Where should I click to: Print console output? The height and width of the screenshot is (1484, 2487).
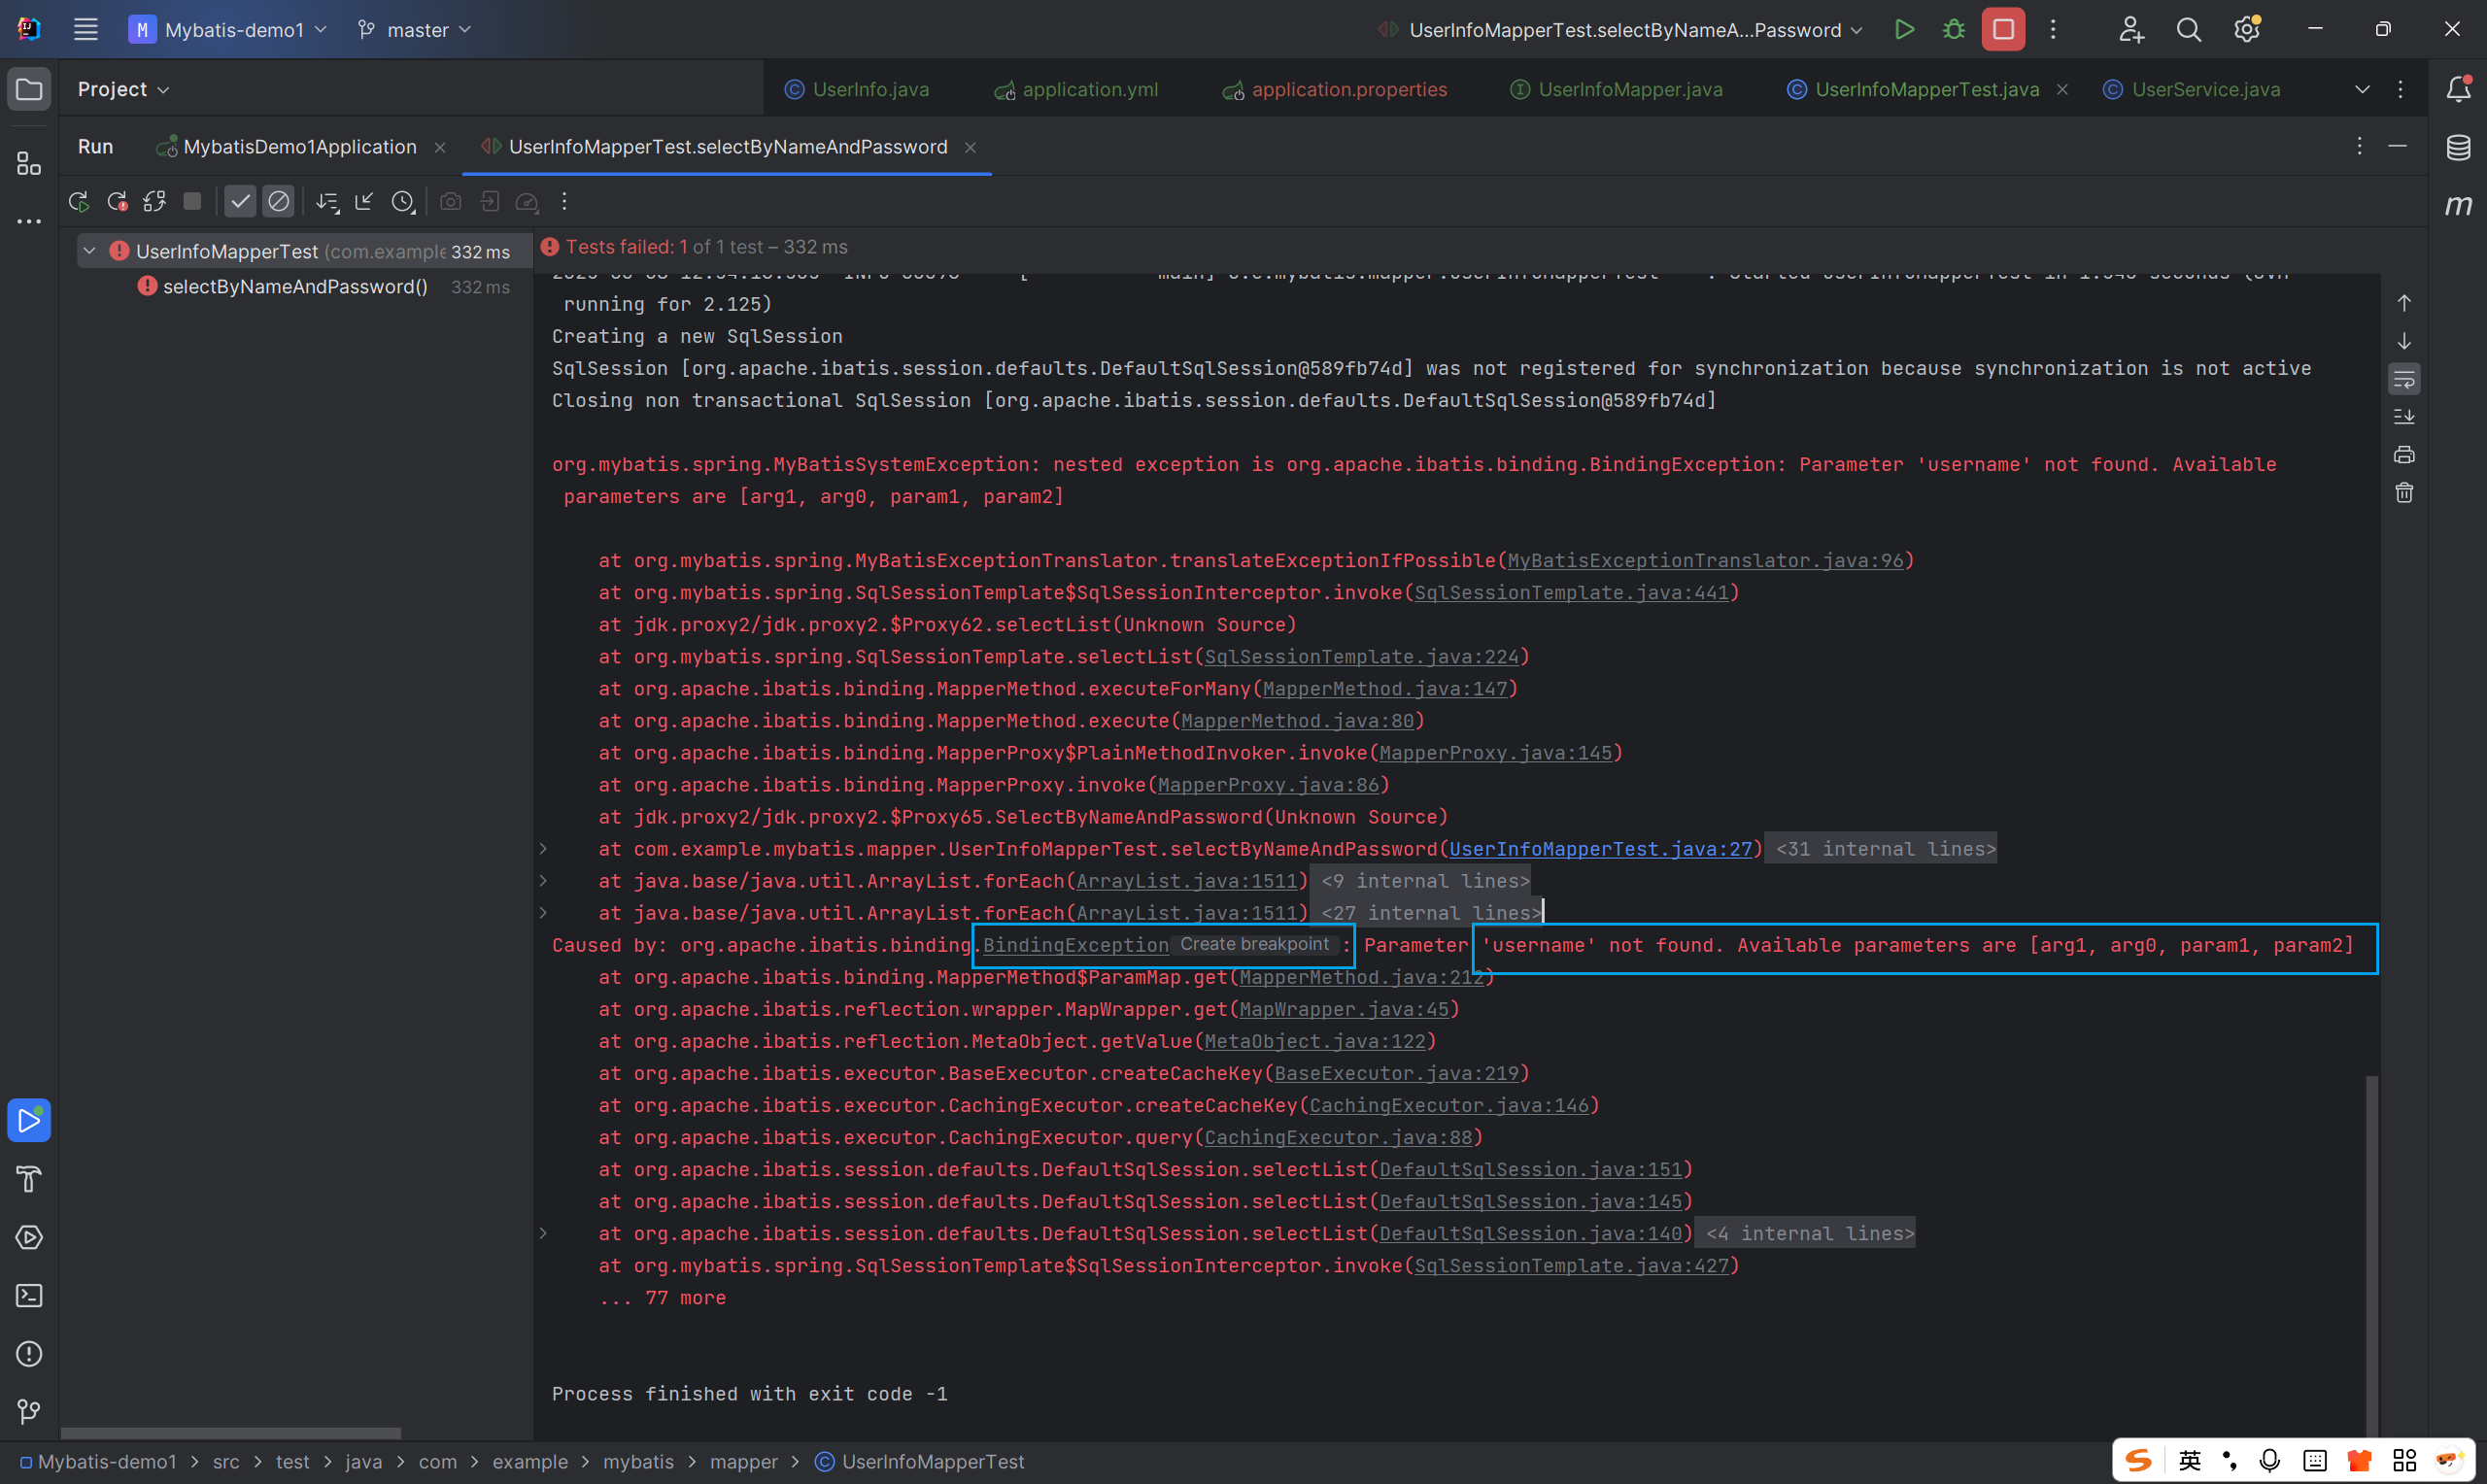coord(2404,455)
